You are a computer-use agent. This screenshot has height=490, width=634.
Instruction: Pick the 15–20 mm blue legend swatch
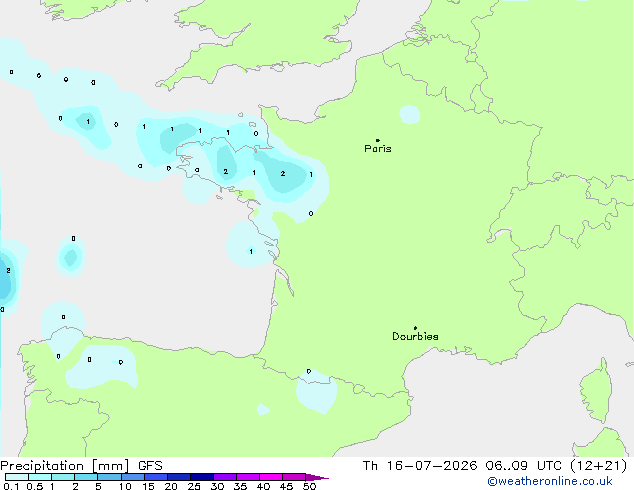coord(155,477)
